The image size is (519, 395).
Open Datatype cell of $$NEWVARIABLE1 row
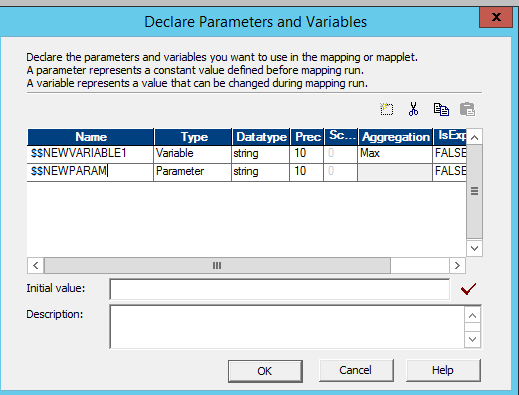(x=261, y=153)
